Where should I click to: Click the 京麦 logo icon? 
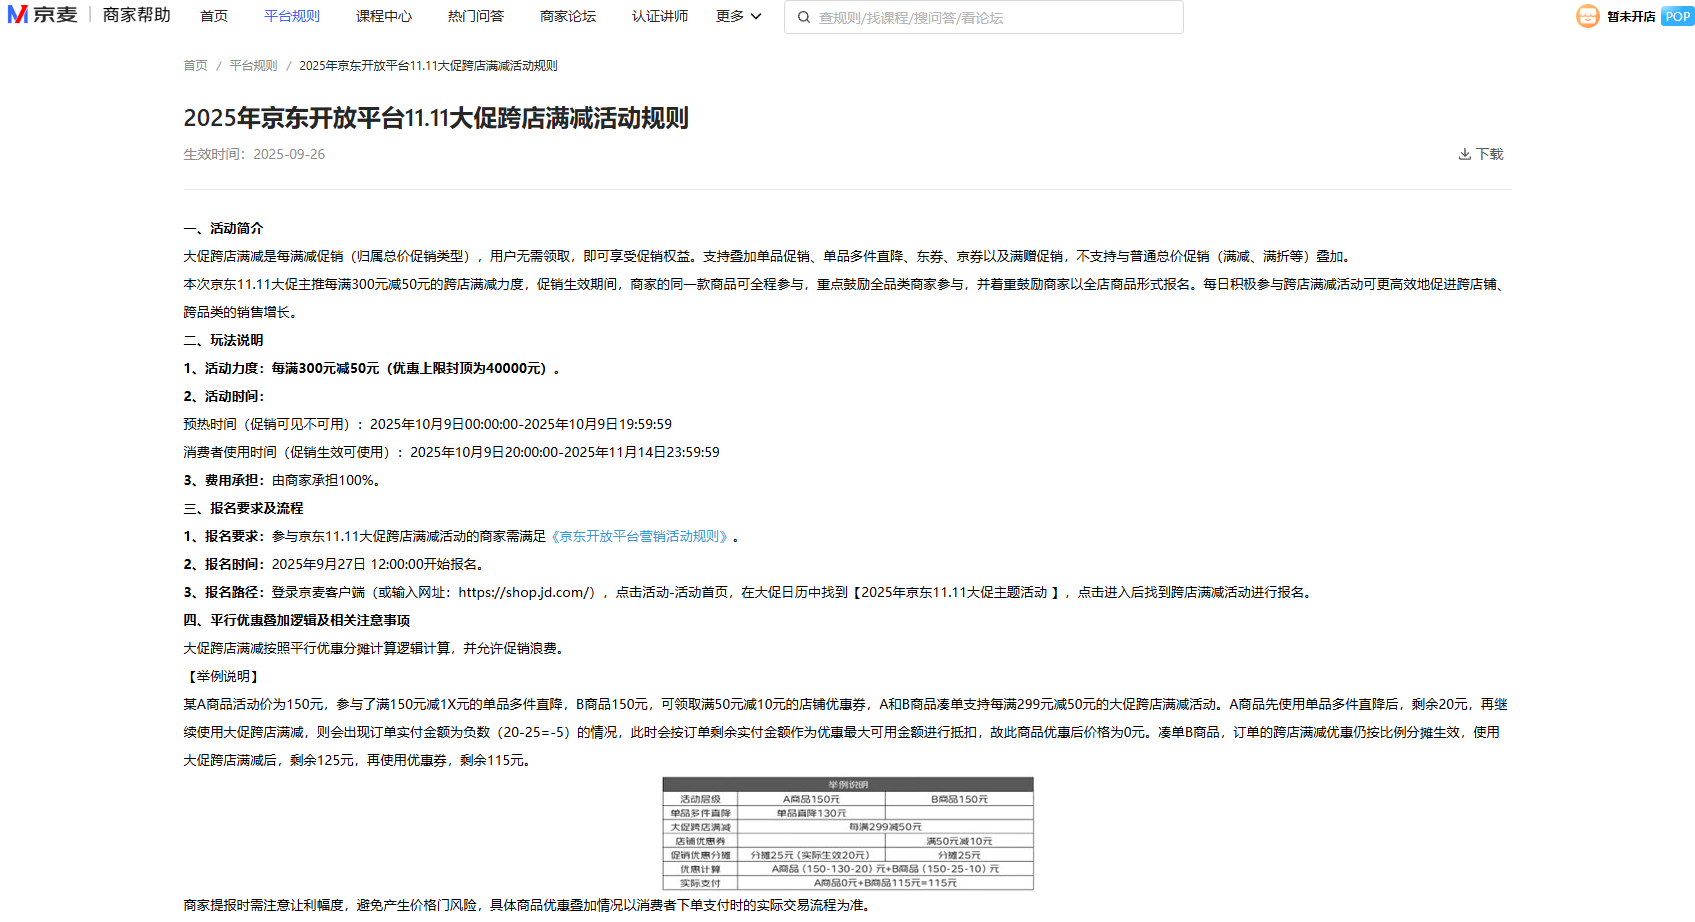coord(42,15)
